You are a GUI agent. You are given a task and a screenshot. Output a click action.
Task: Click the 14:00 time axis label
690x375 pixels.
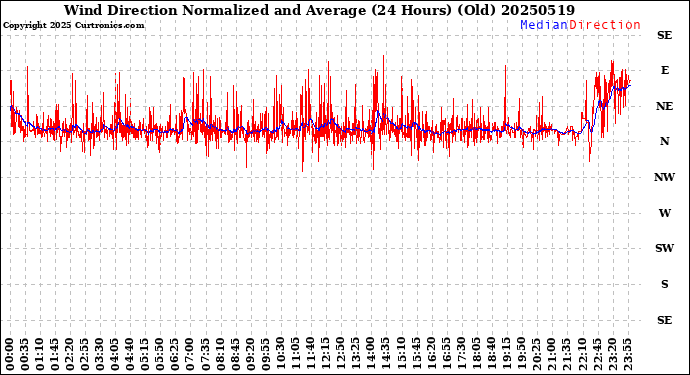(x=371, y=355)
